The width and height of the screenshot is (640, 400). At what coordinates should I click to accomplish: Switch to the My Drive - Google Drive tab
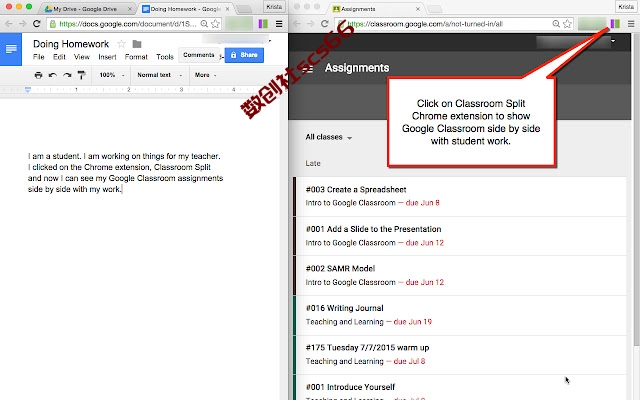[x=86, y=9]
